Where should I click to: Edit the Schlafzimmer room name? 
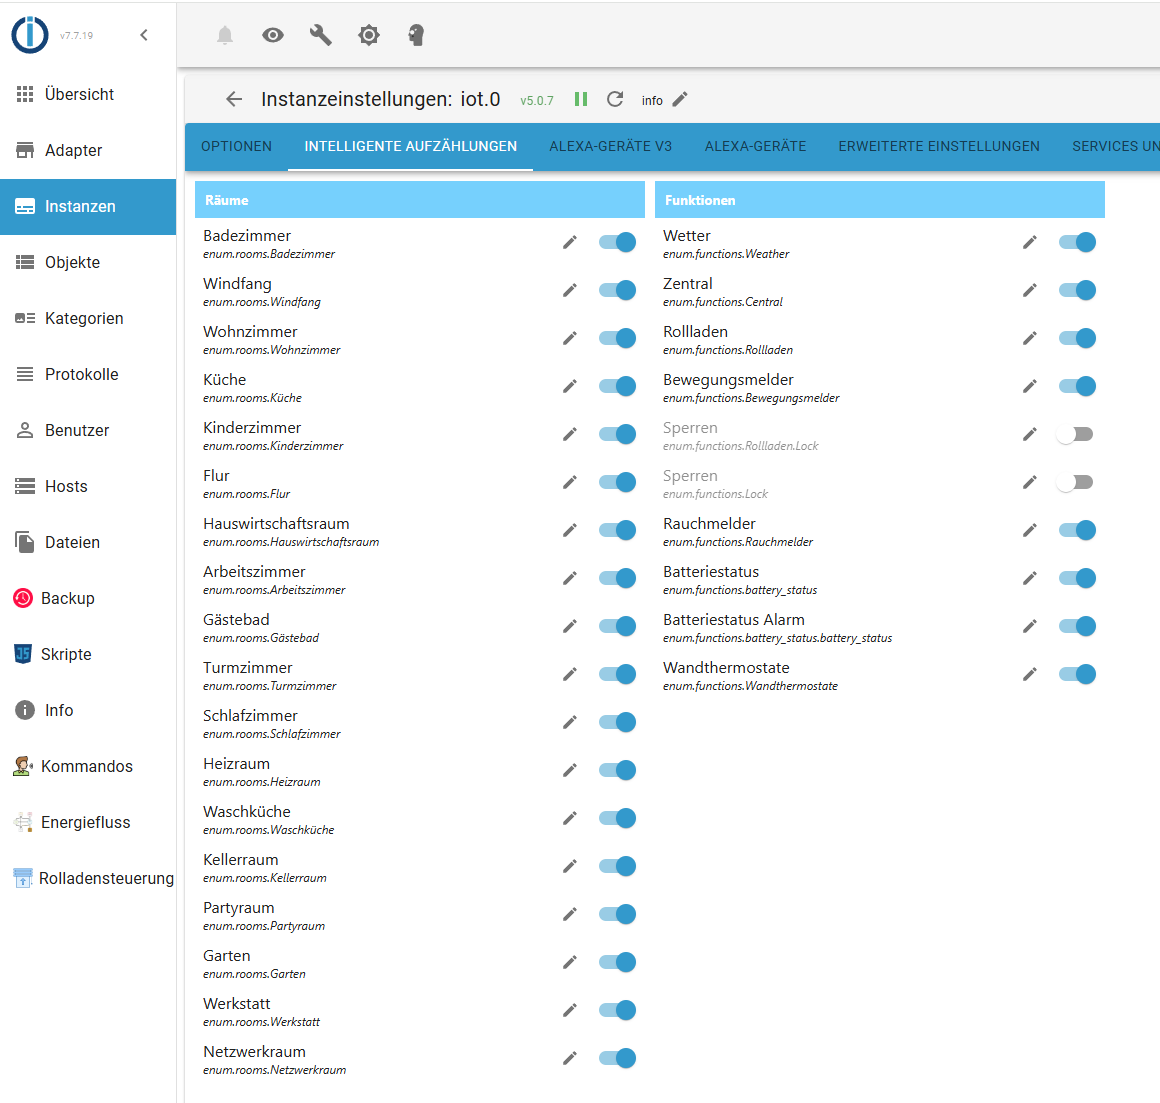[x=570, y=722]
